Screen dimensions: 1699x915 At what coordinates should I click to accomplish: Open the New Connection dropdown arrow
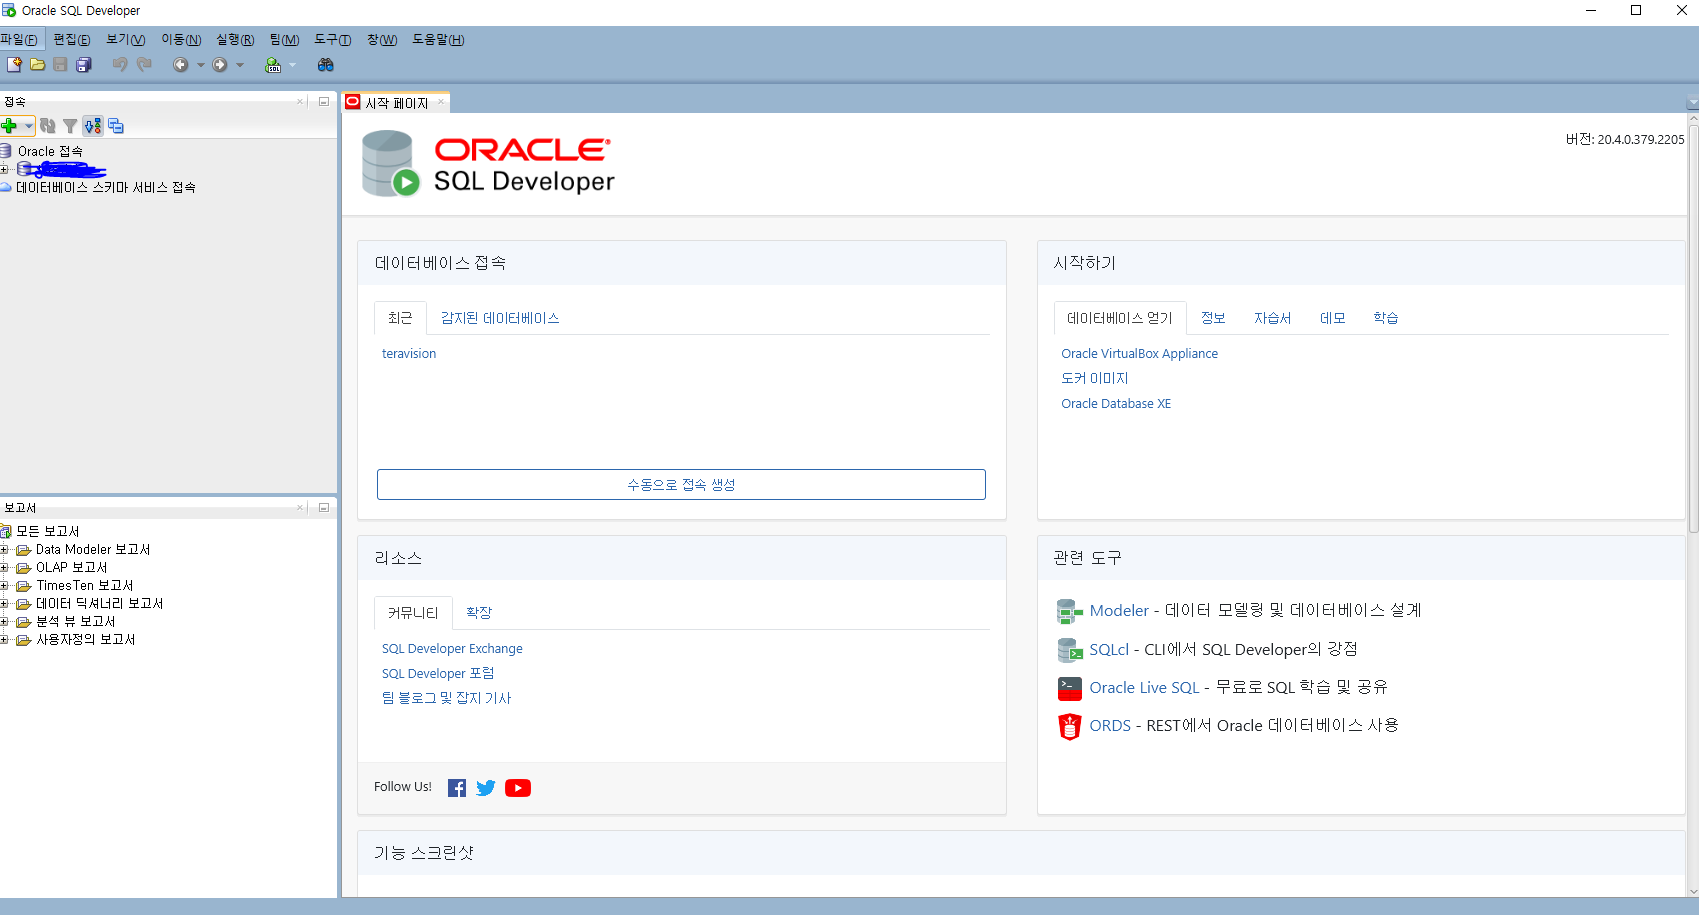[x=29, y=126]
